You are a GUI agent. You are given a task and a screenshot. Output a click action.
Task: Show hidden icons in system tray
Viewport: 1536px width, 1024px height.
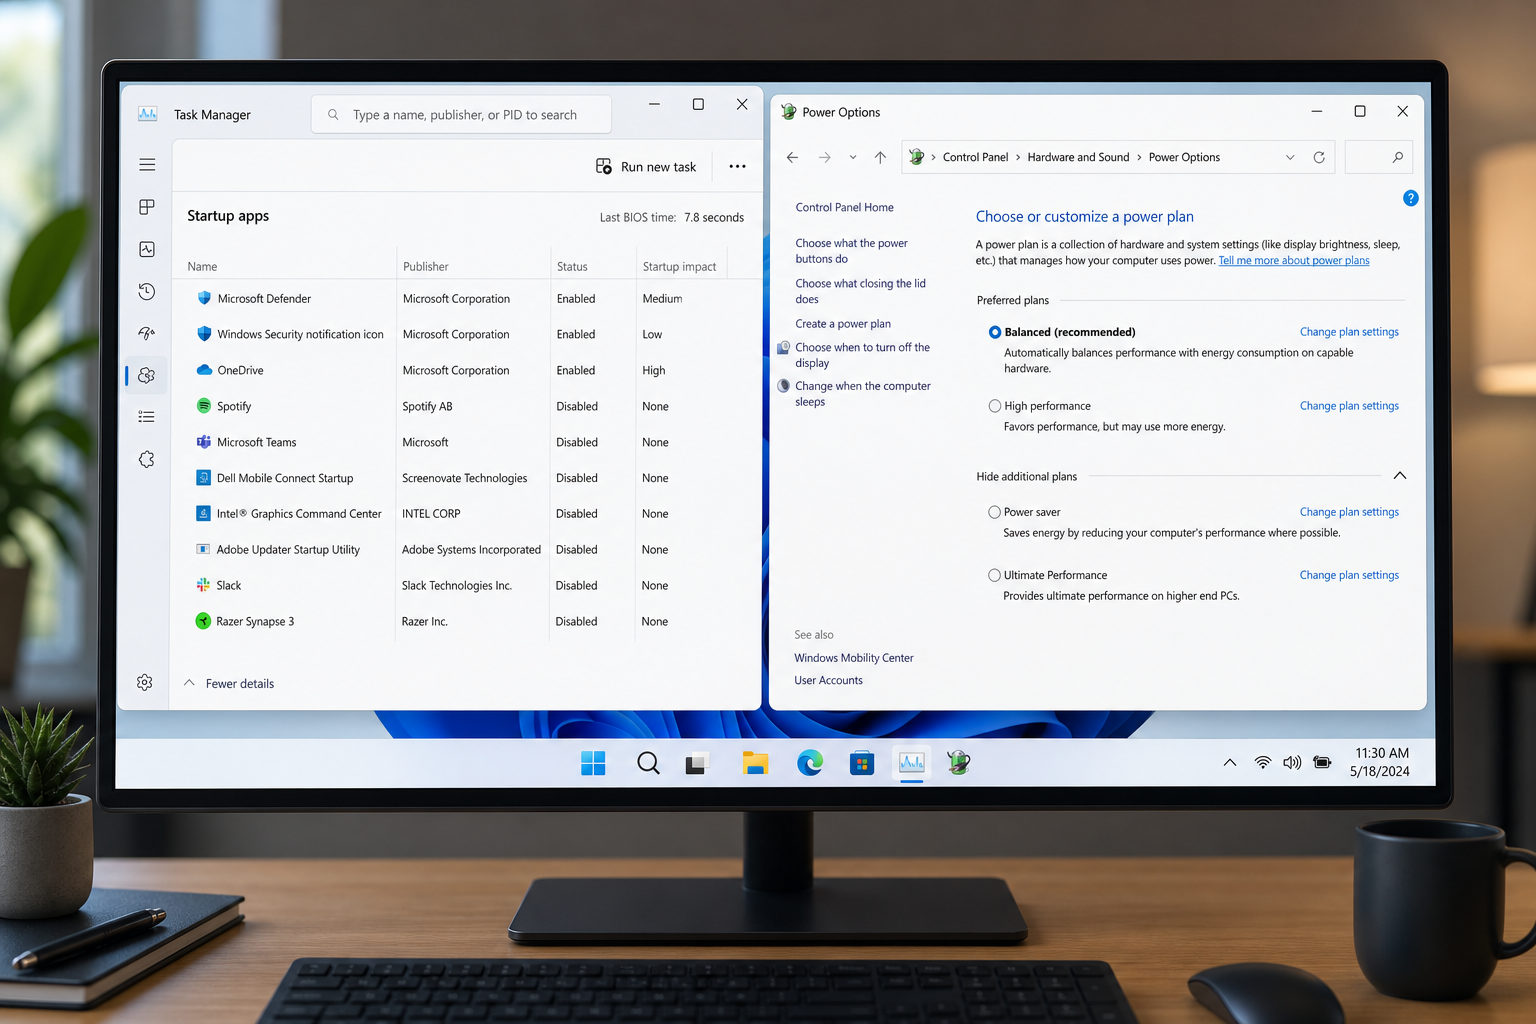tap(1230, 762)
